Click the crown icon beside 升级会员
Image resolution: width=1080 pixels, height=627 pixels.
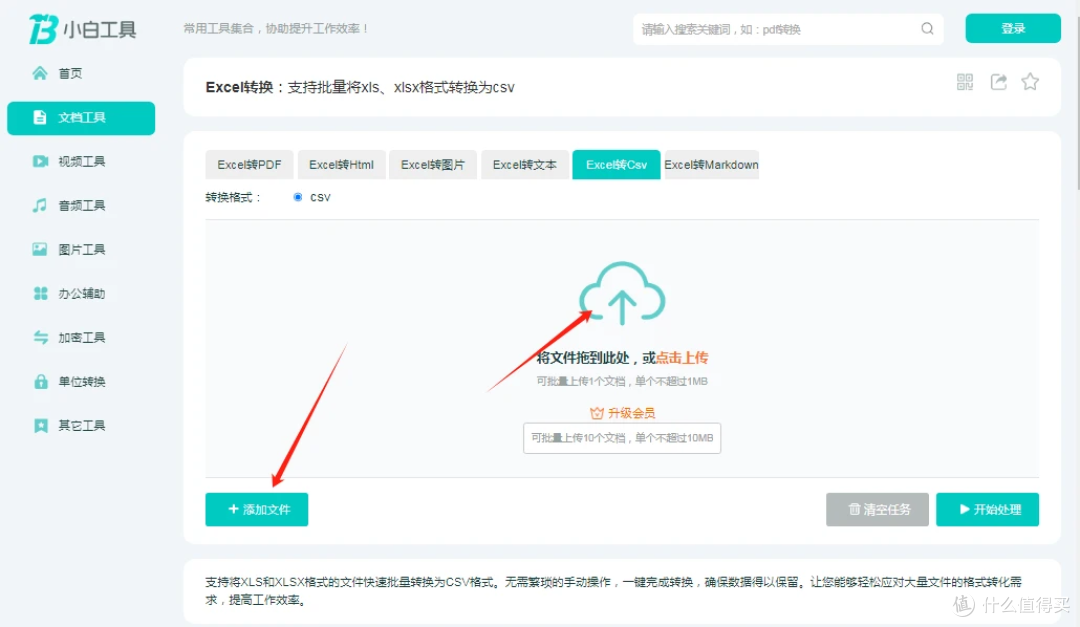click(x=596, y=413)
